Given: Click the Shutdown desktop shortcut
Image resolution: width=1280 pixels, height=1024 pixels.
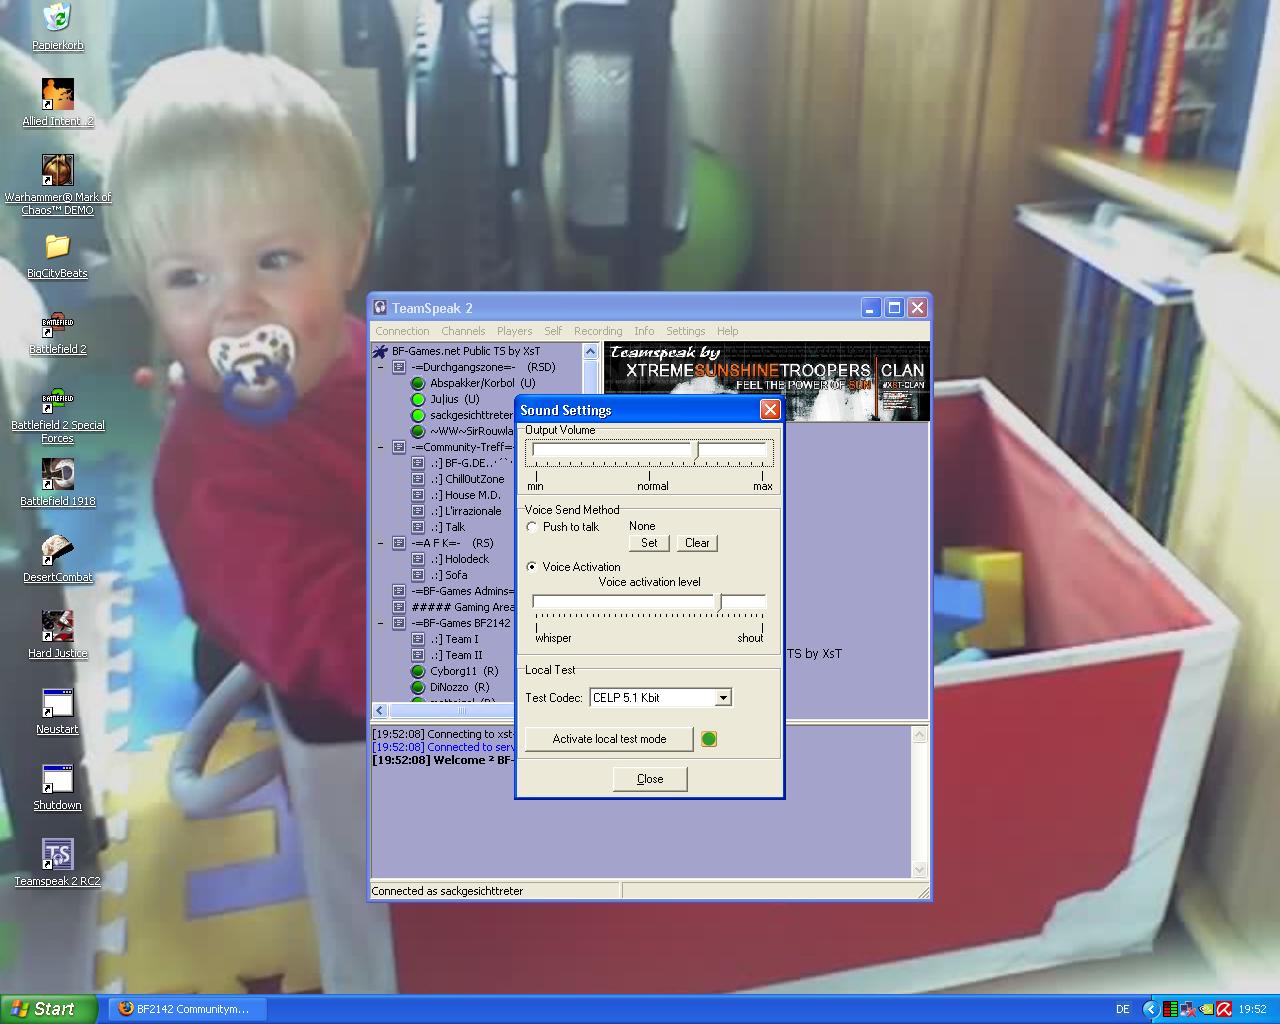Looking at the screenshot, I should pyautogui.click(x=57, y=778).
